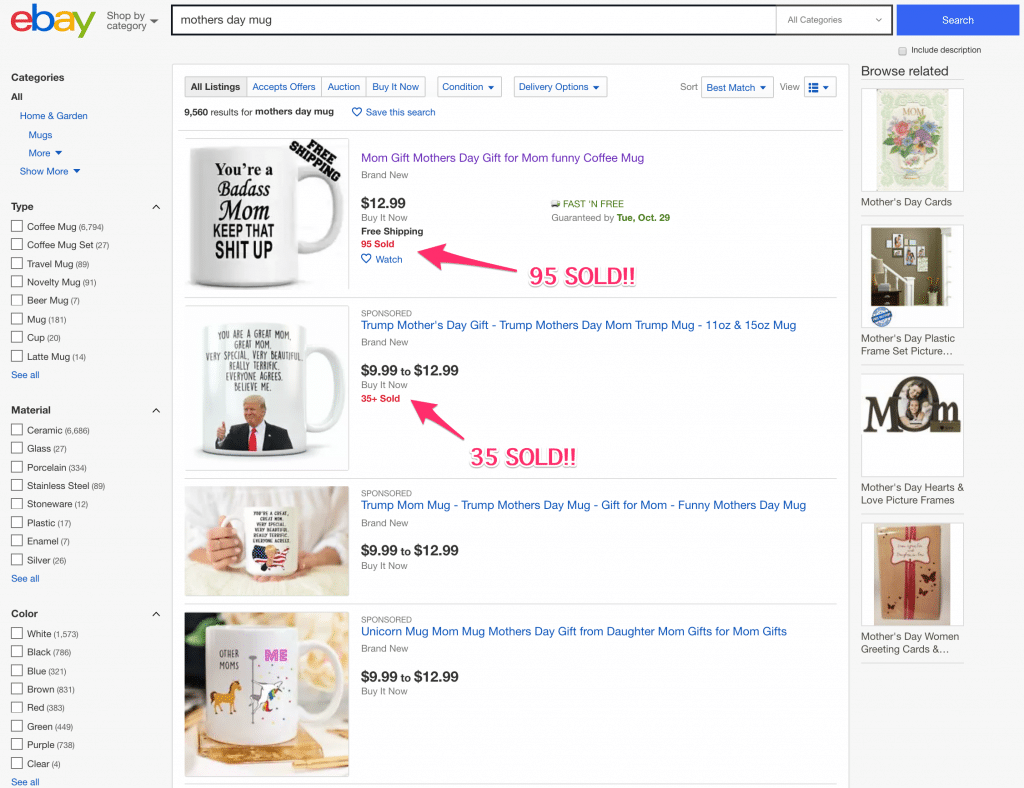This screenshot has width=1024, height=788.
Task: Click the Mother's Day Cards thumbnail
Action: (x=911, y=140)
